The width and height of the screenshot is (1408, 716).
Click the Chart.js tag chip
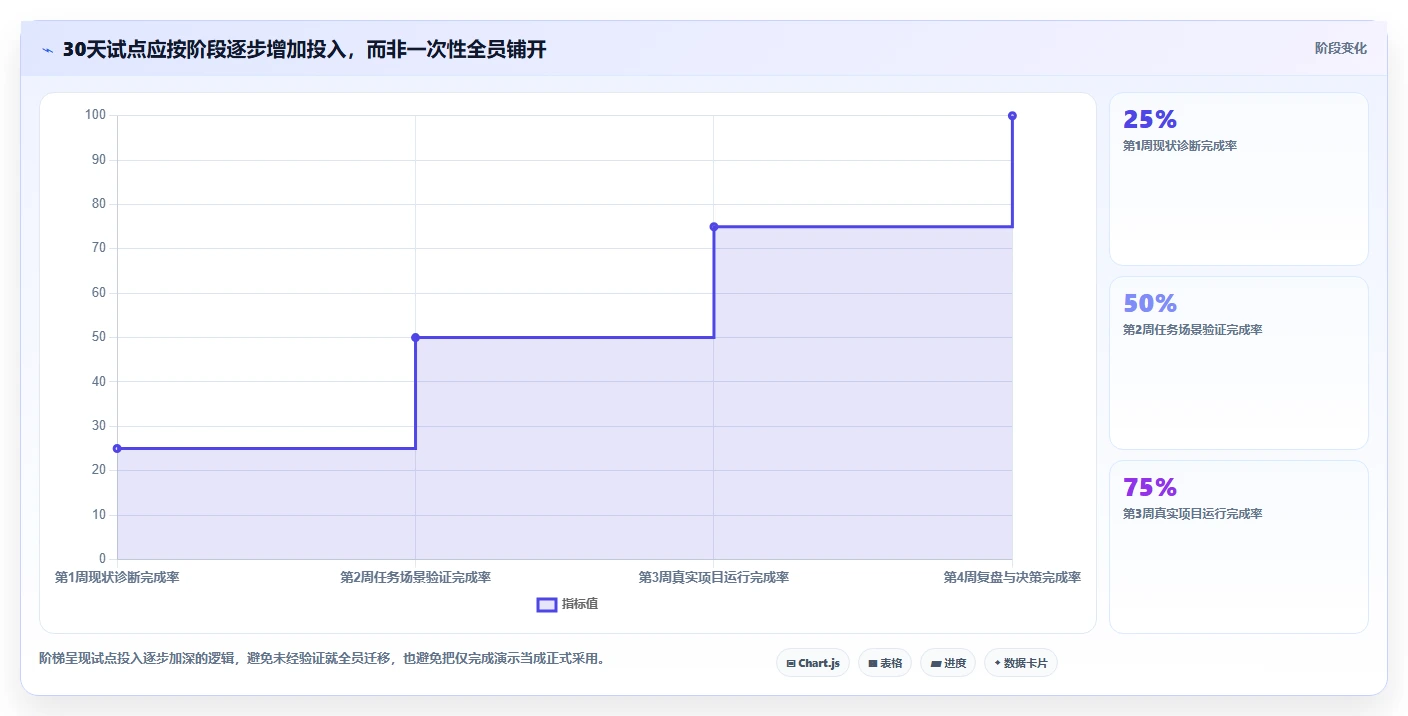(812, 663)
